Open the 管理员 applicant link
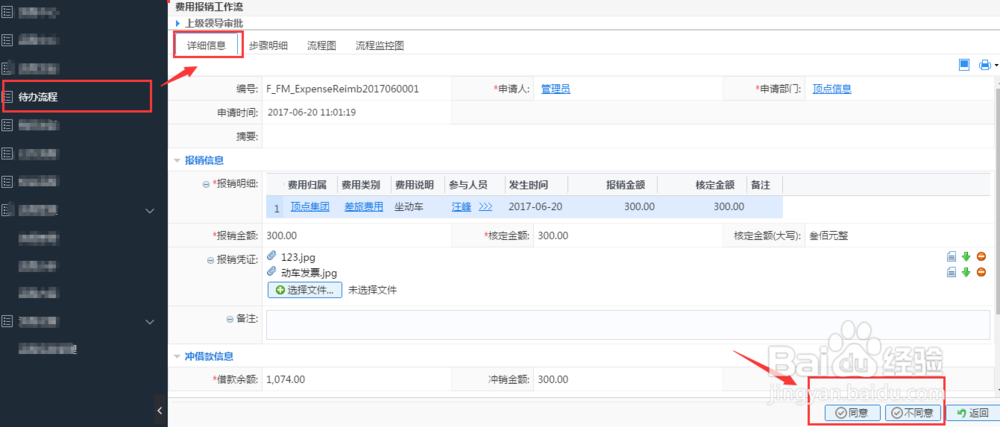Viewport: 1000px width, 427px height. 555,89
